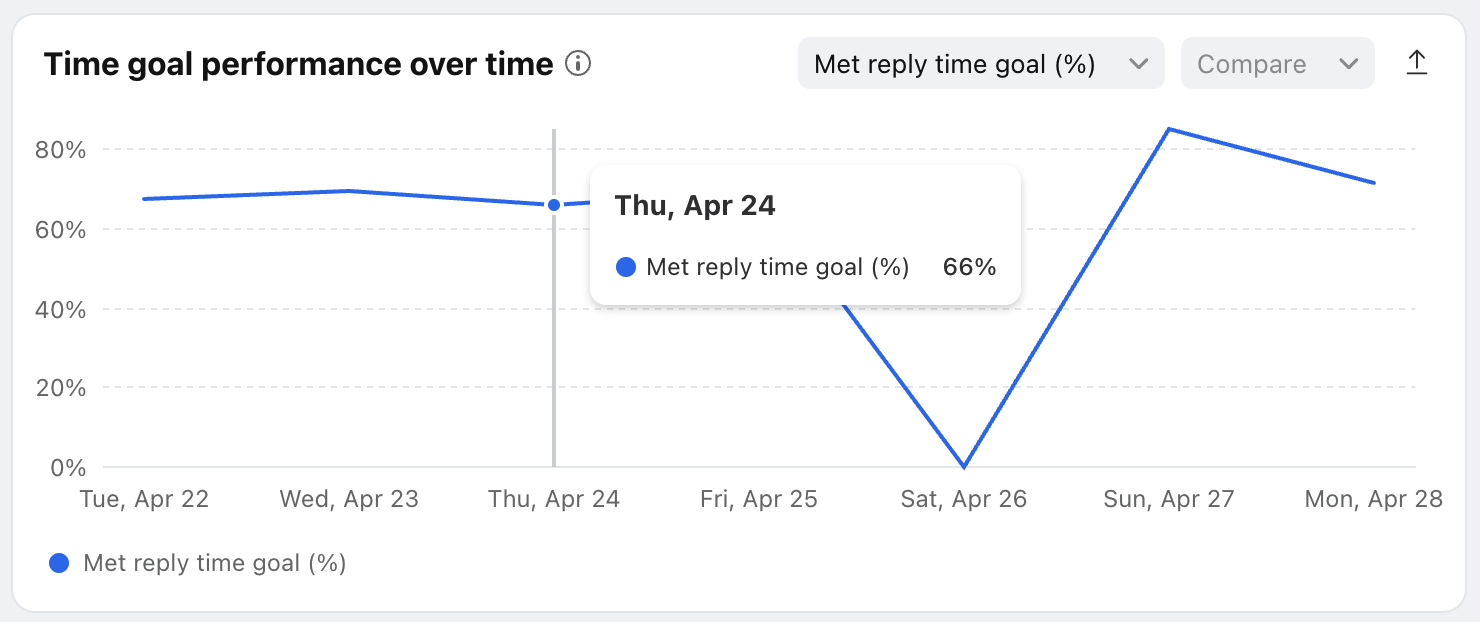Image resolution: width=1480 pixels, height=622 pixels.
Task: Toggle the Met reply time goal legend series
Action: click(x=198, y=563)
